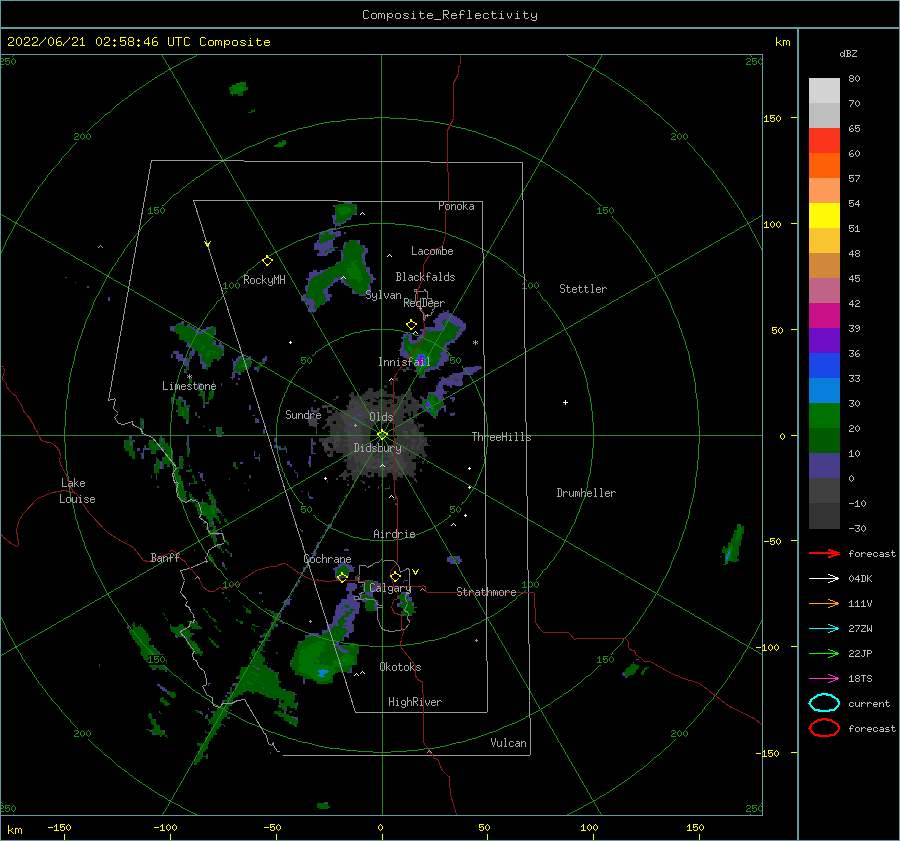Click the Cochrane town label
This screenshot has height=841, width=900.
(327, 559)
